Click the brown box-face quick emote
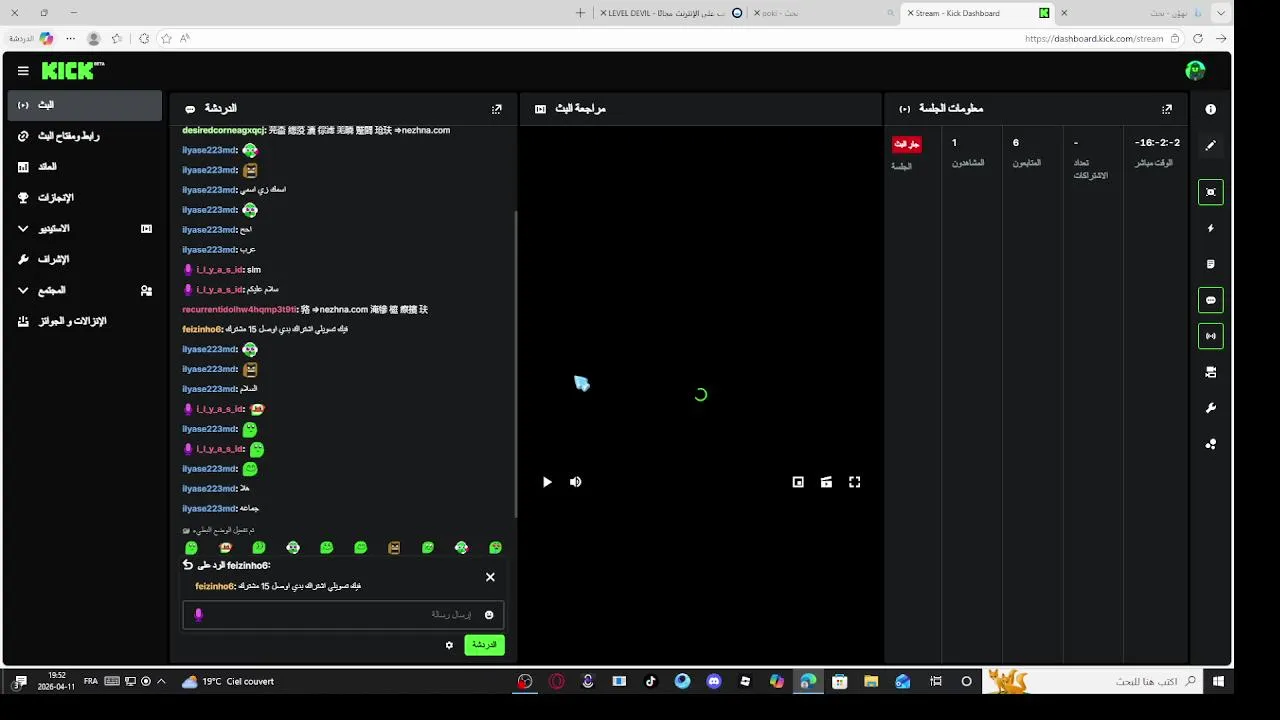This screenshot has width=1280, height=720. point(394,548)
